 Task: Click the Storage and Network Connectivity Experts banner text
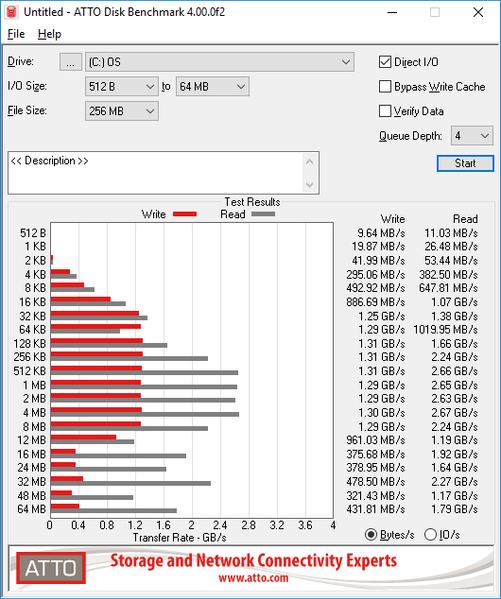click(254, 560)
